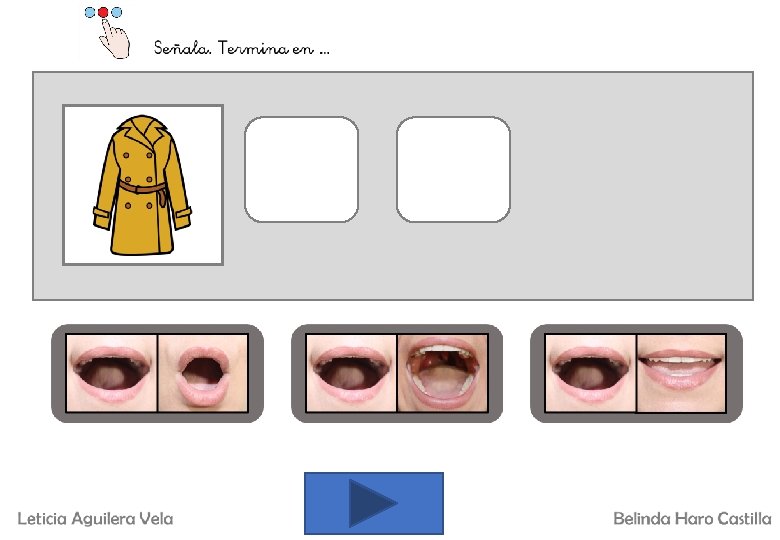Screen dimensions: 780x540
Task: Click the empty rounded box nearest the coat
Action: pos(301,170)
